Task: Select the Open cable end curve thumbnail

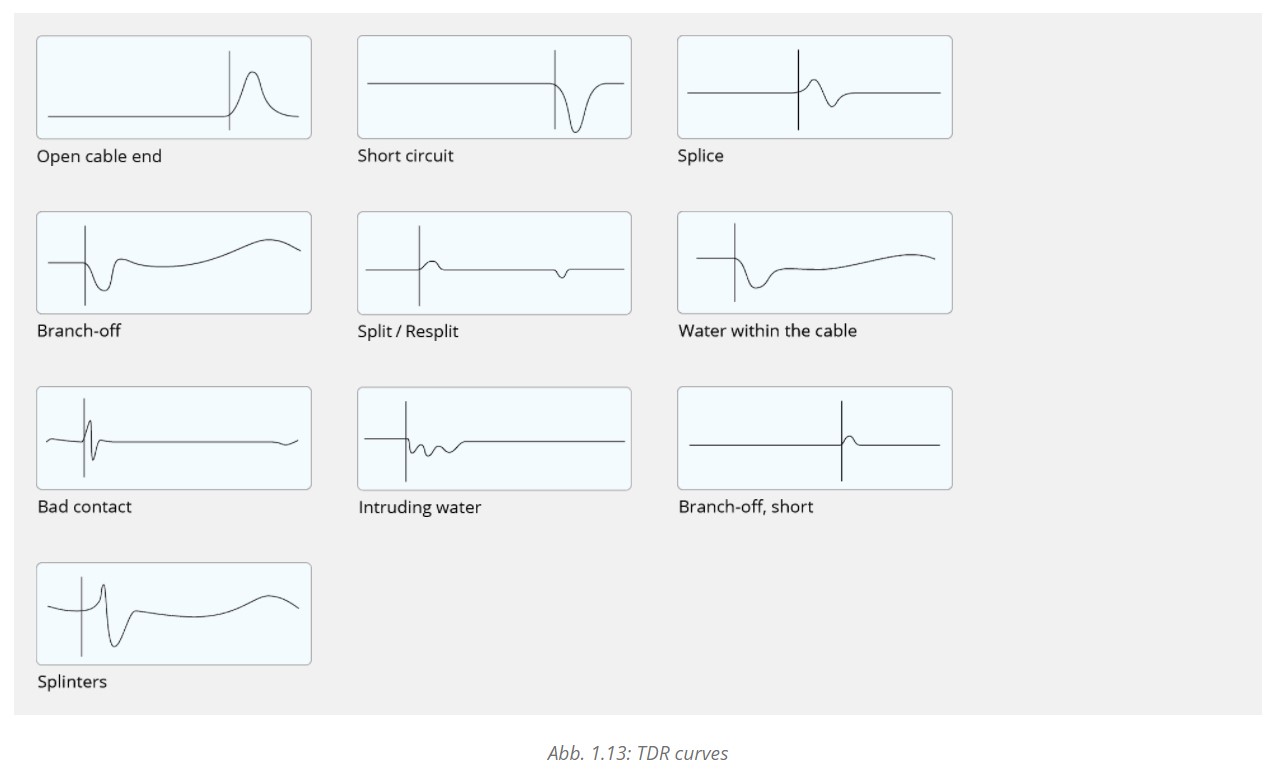Action: pos(174,87)
